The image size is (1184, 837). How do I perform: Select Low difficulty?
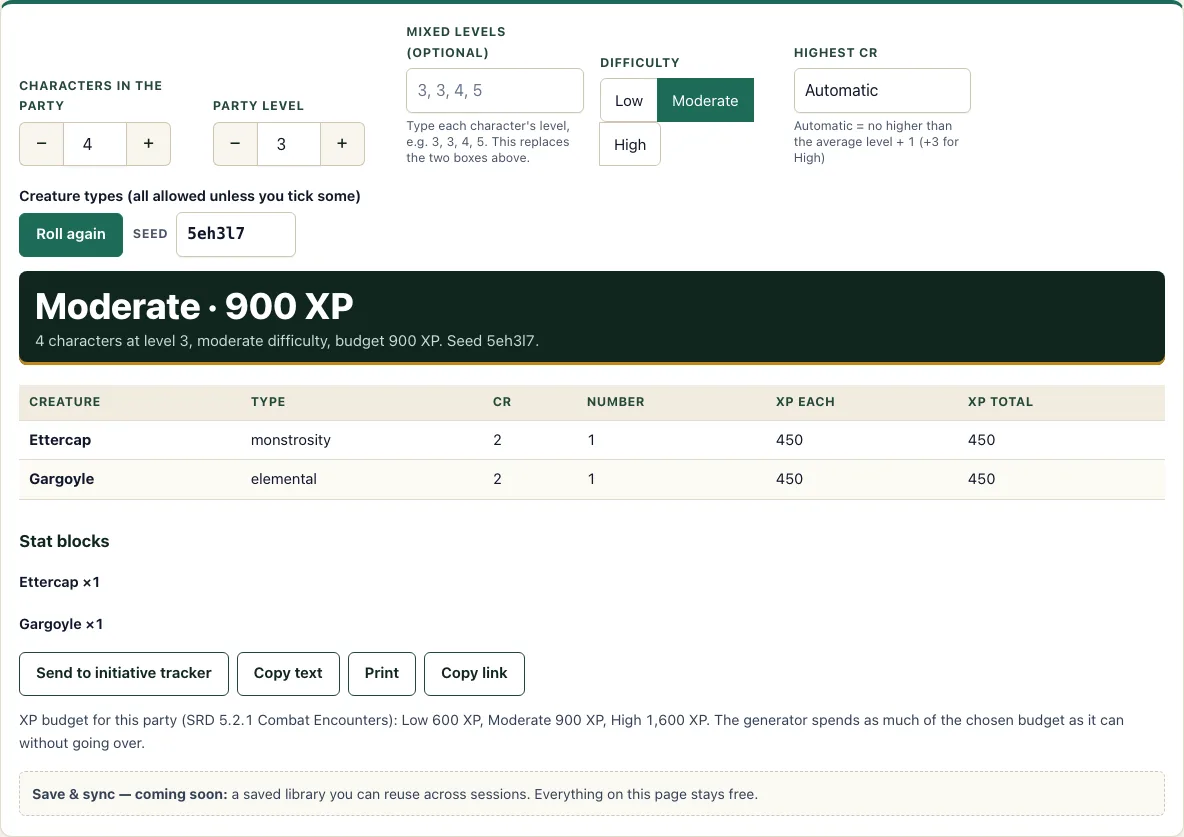click(629, 100)
